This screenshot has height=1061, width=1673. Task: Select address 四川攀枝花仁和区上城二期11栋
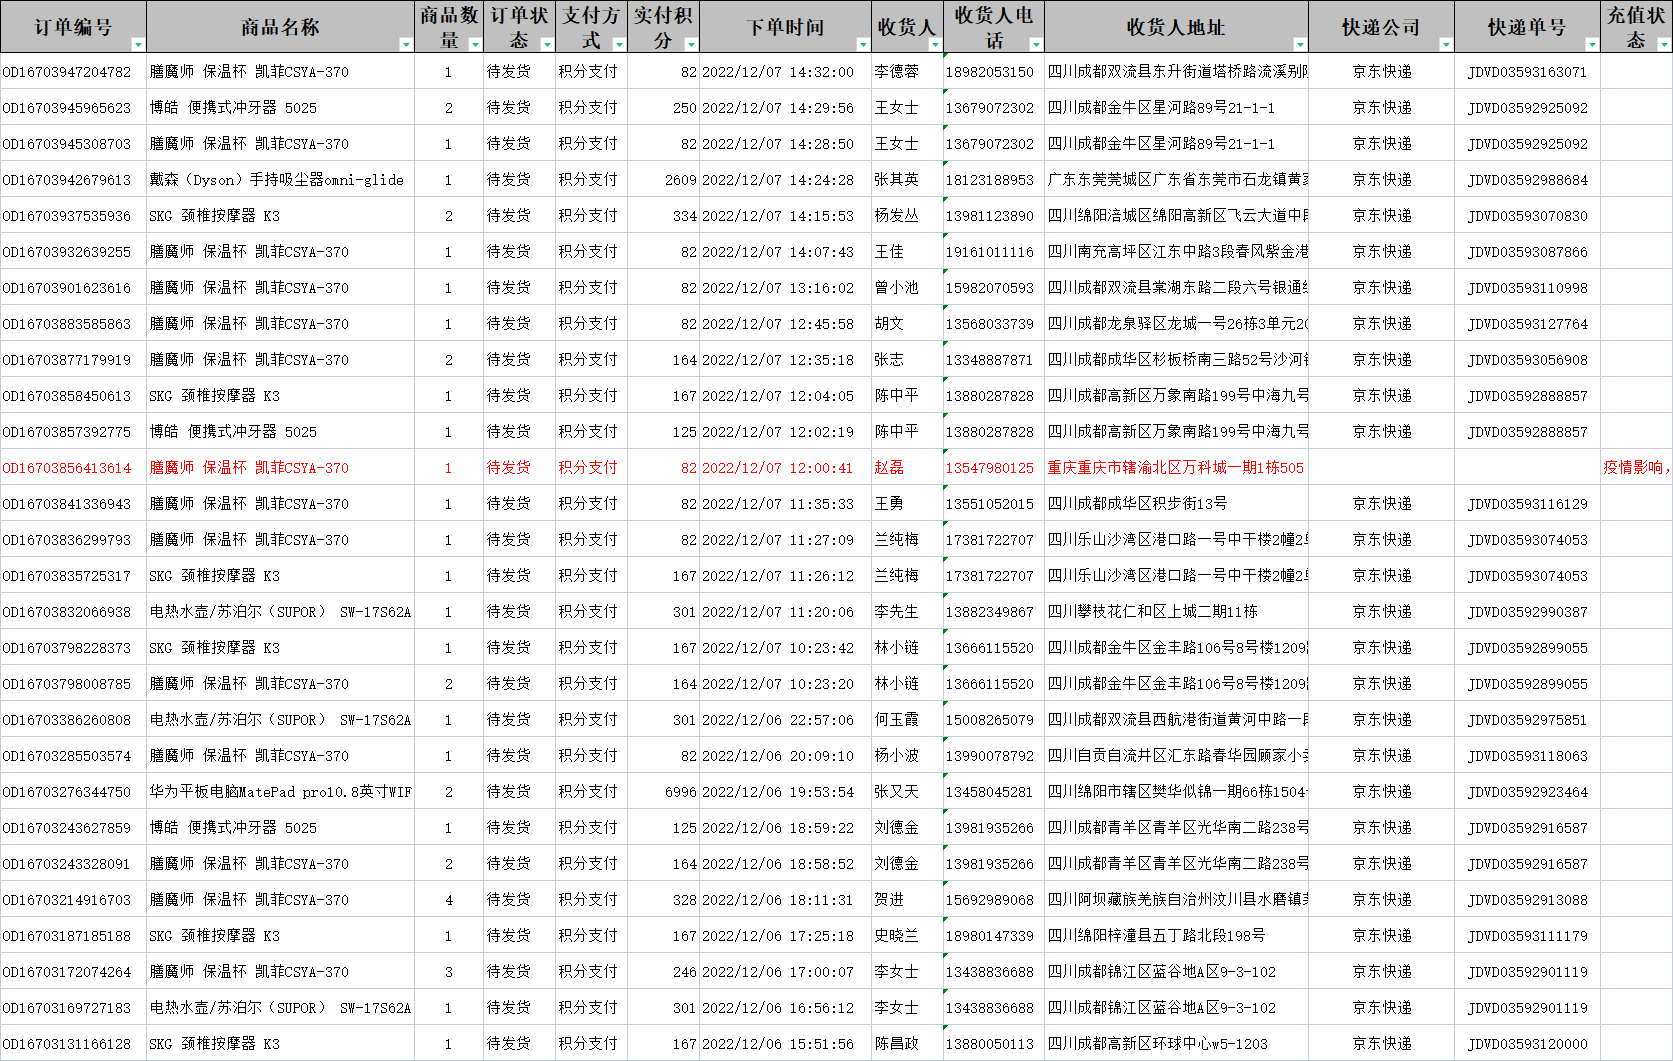tap(1152, 612)
